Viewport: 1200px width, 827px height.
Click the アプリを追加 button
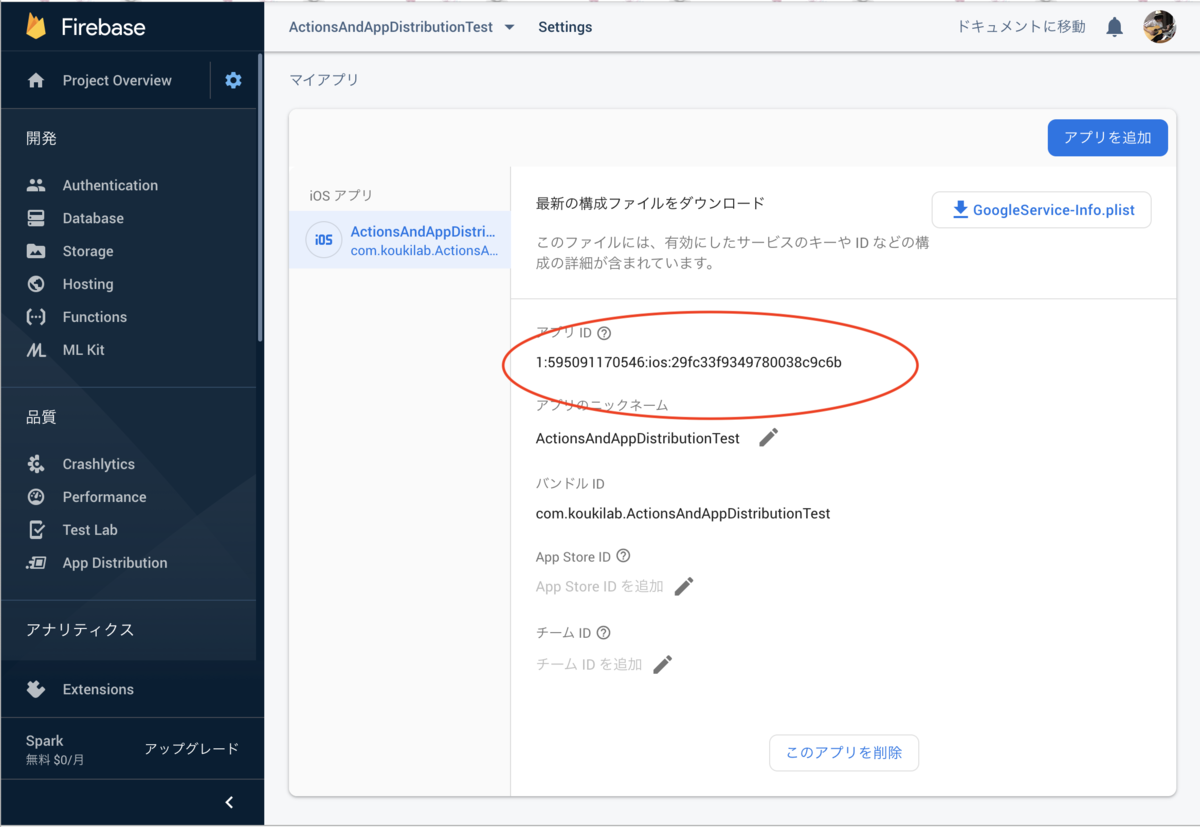pos(1107,138)
